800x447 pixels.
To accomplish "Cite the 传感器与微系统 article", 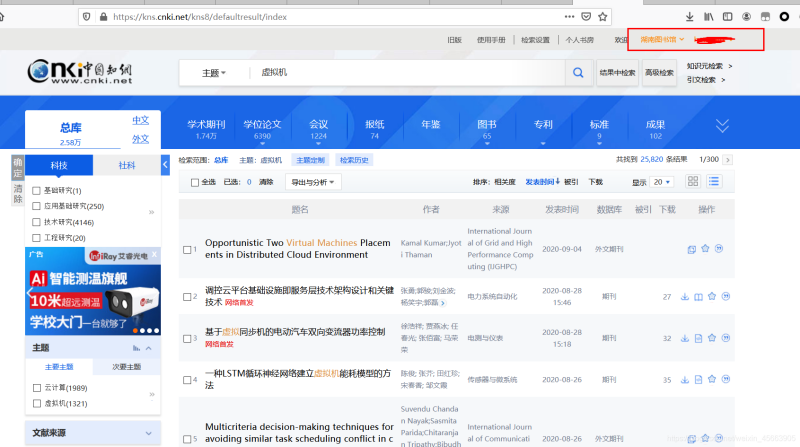I will point(726,379).
